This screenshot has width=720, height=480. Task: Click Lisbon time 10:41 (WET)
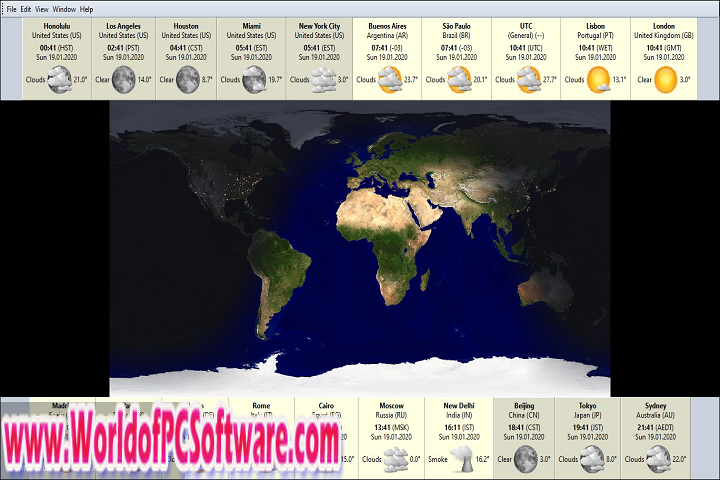pos(596,48)
